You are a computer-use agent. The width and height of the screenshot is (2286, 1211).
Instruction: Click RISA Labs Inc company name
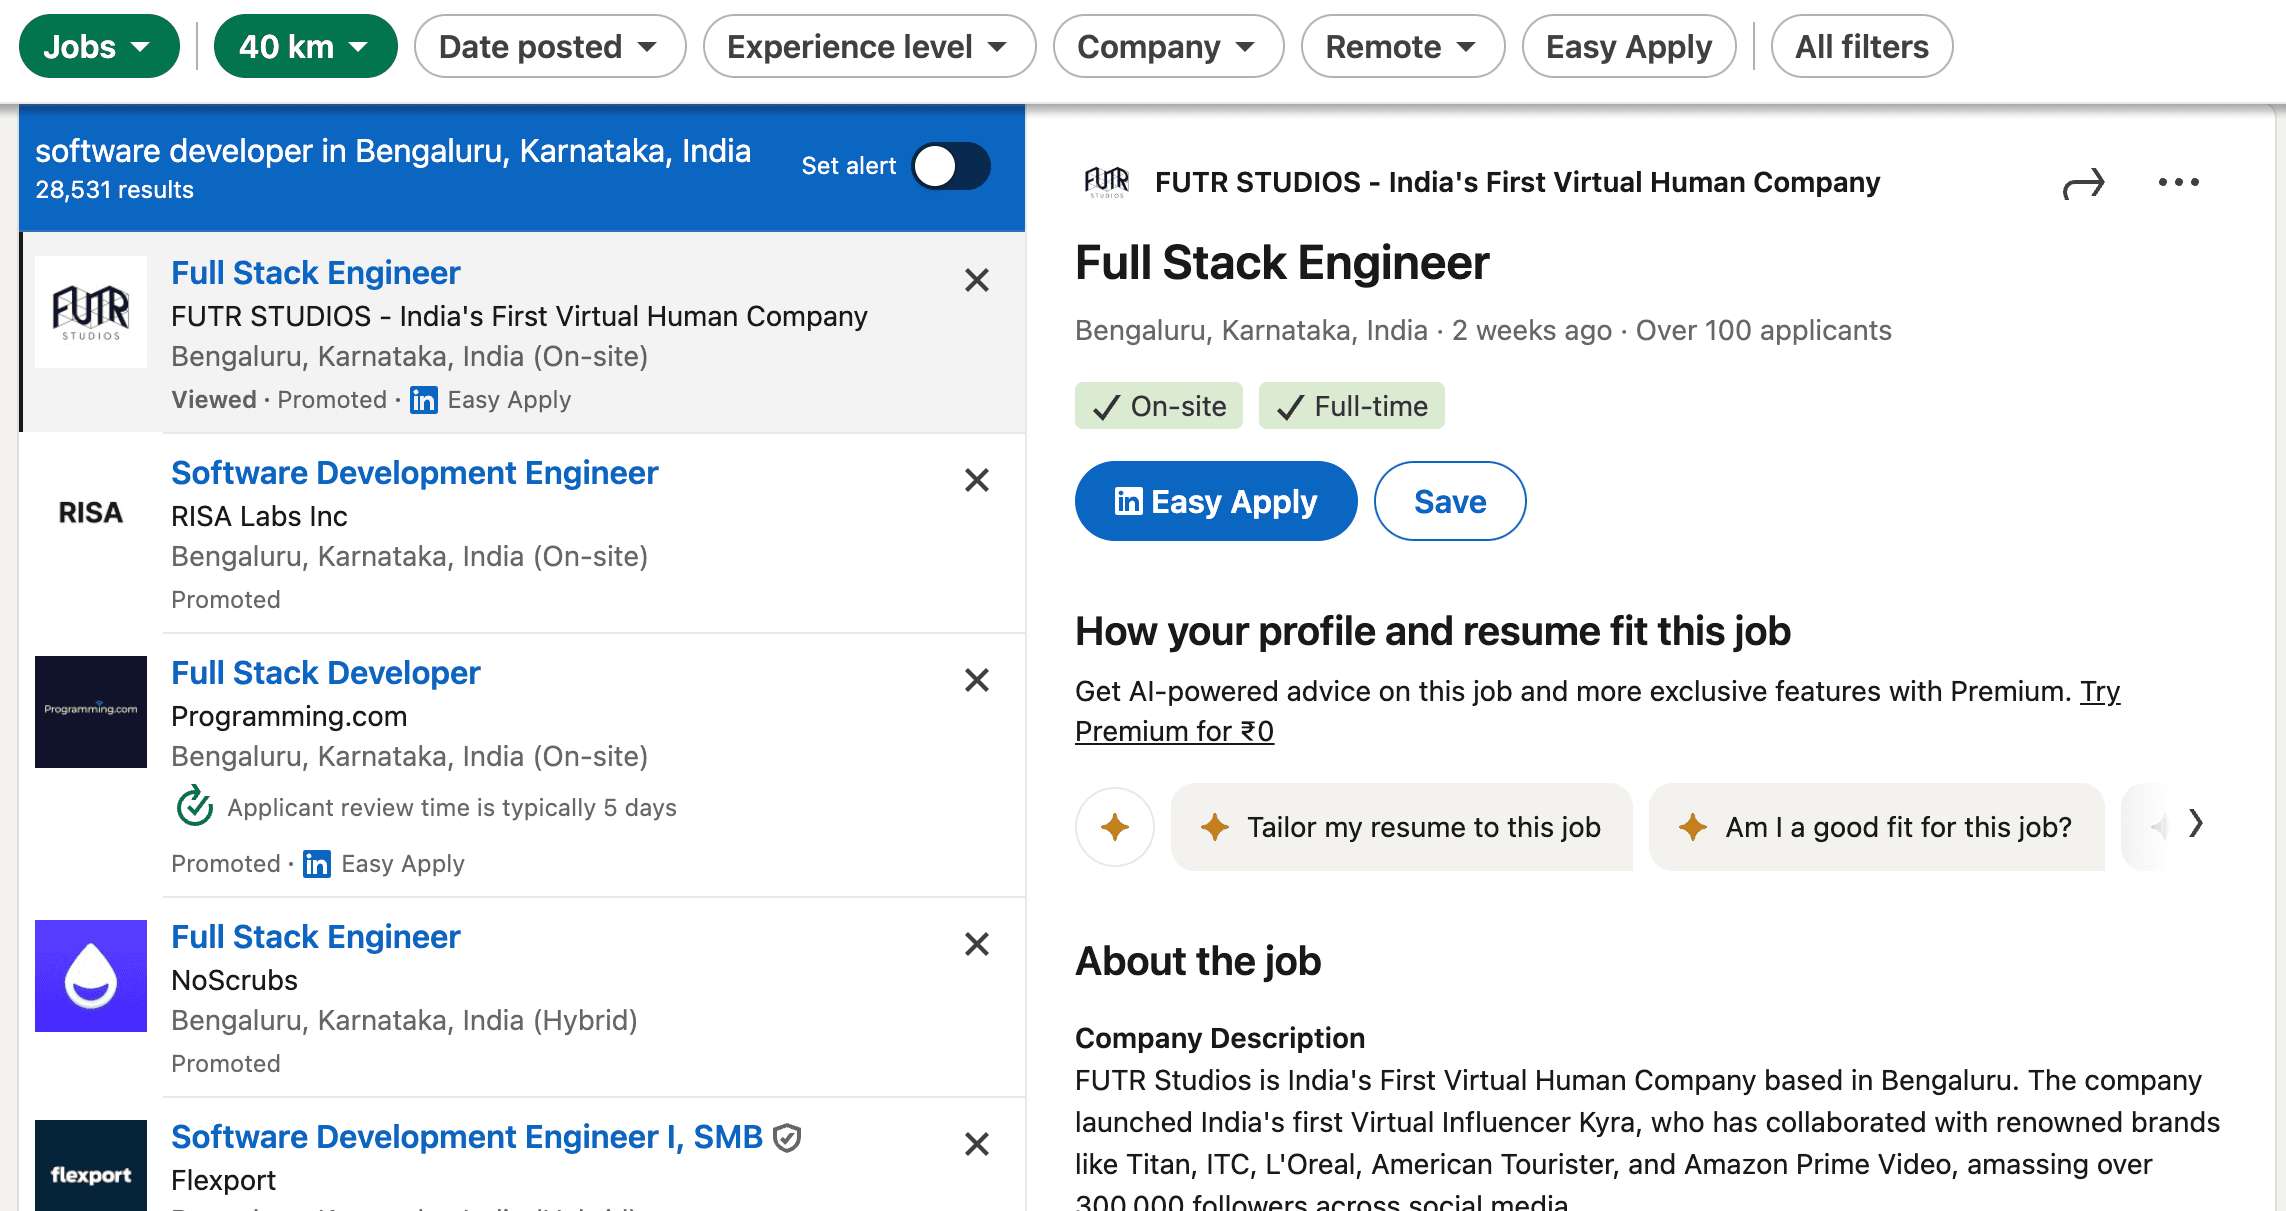(x=259, y=516)
